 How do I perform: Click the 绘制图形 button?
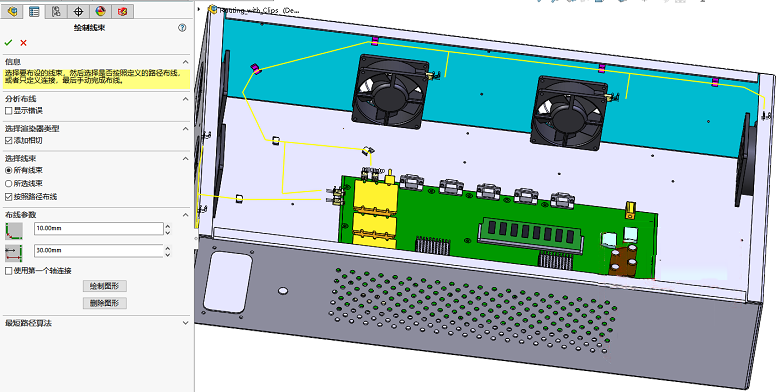click(x=104, y=286)
